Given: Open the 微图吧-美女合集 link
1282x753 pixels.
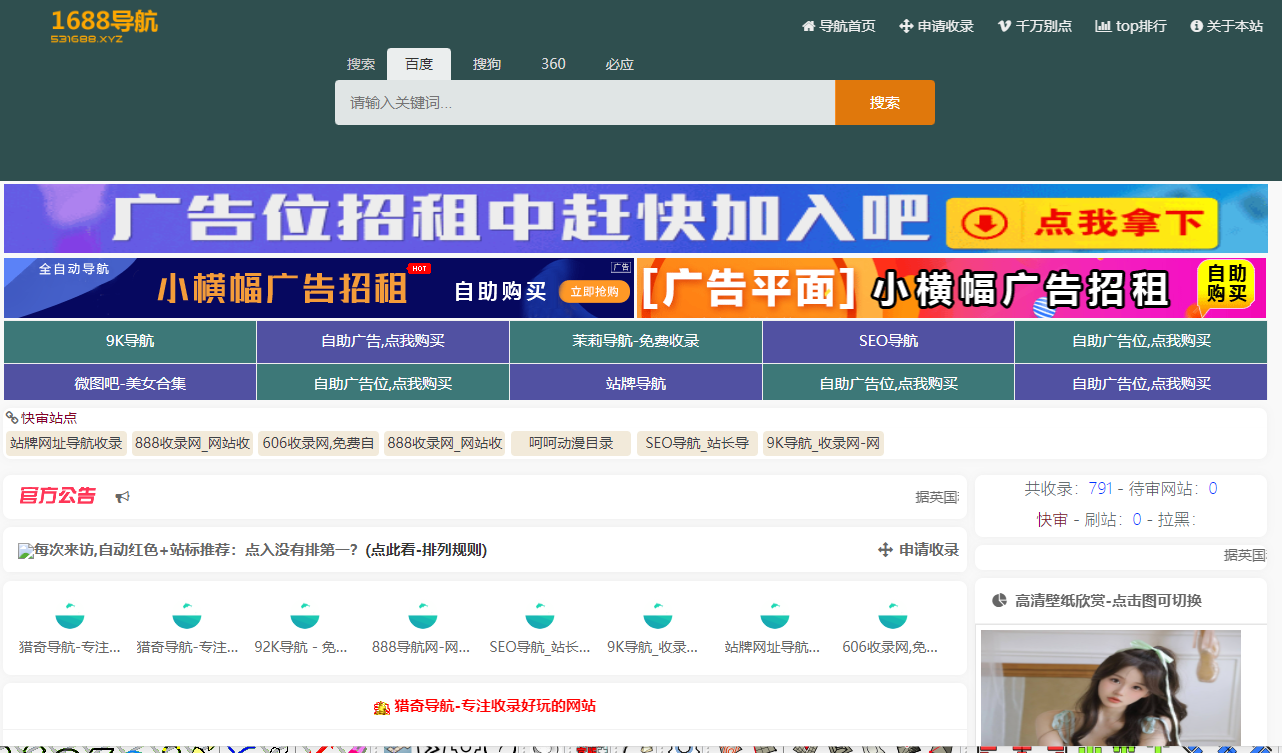Looking at the screenshot, I should point(130,383).
